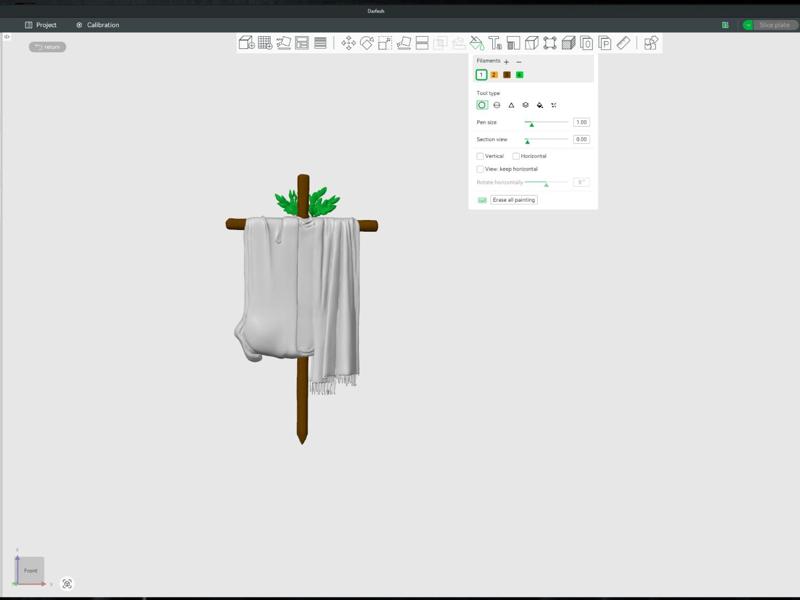800x600 pixels.
Task: Select the sphere brush tool type
Action: [x=497, y=105]
